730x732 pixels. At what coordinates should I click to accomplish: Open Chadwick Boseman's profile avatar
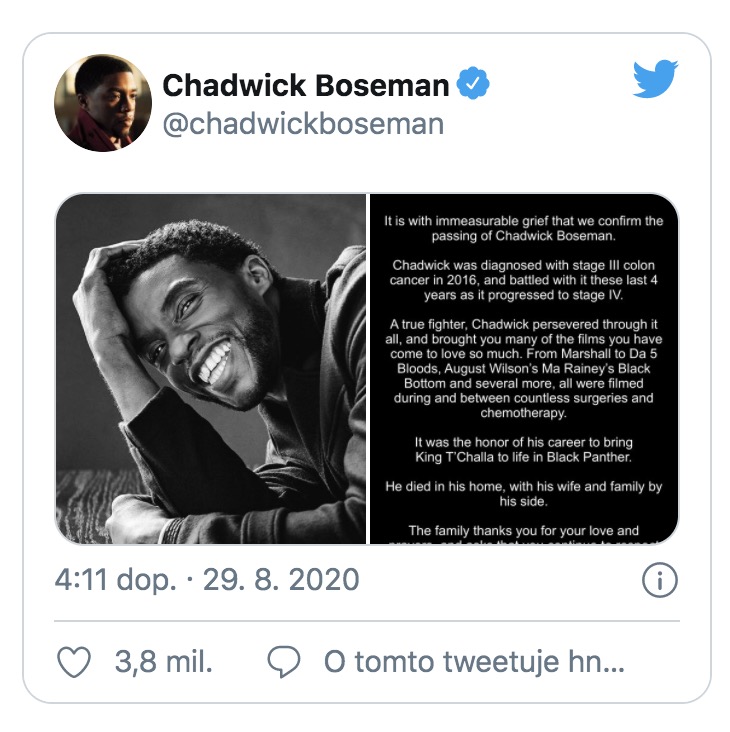pyautogui.click(x=103, y=103)
